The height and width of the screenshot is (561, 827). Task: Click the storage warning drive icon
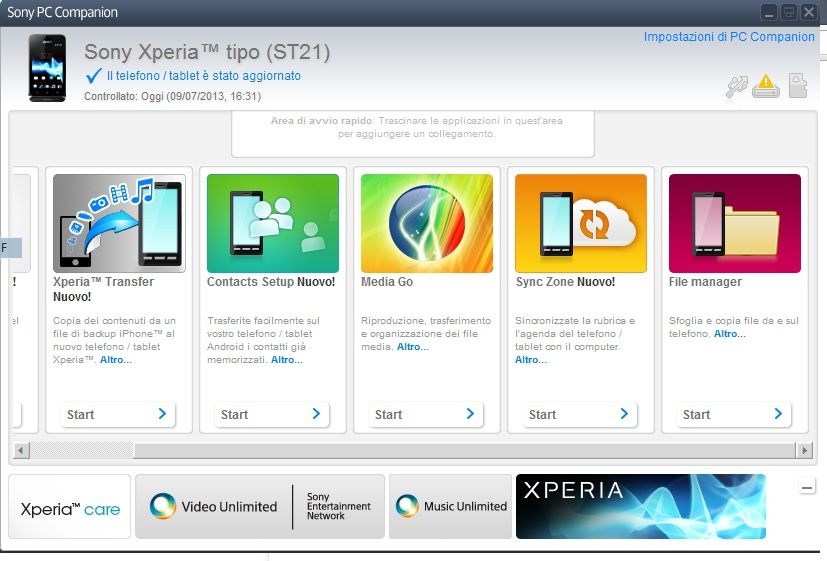click(x=766, y=86)
